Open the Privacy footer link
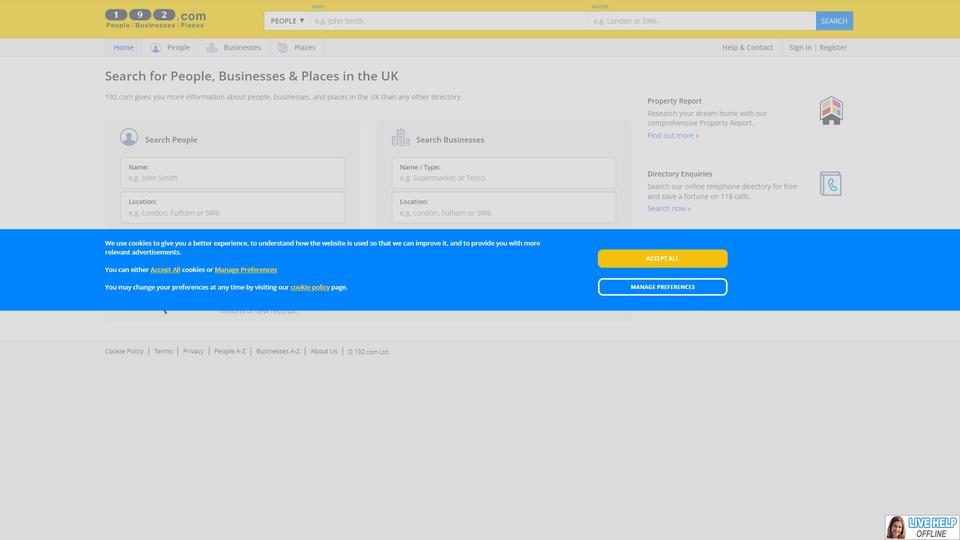Screen dimensions: 960x540 (x=193, y=351)
